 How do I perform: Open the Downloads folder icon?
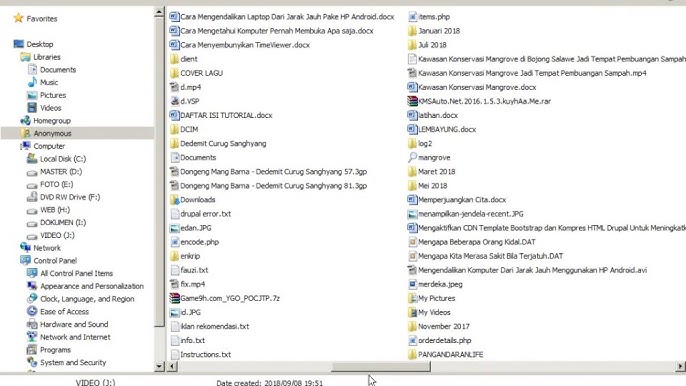[175, 200]
